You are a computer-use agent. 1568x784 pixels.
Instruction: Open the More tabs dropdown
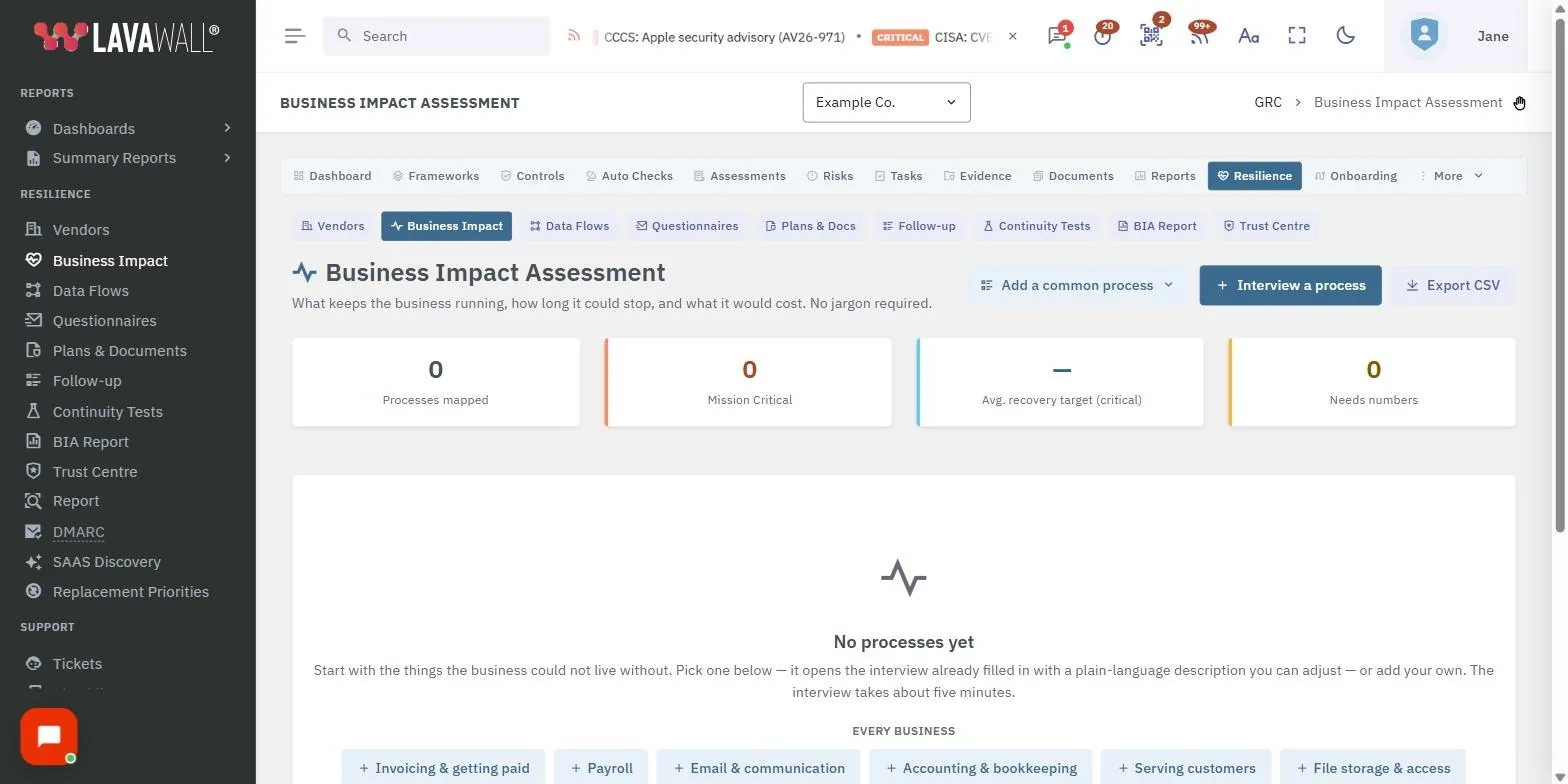pos(1452,176)
